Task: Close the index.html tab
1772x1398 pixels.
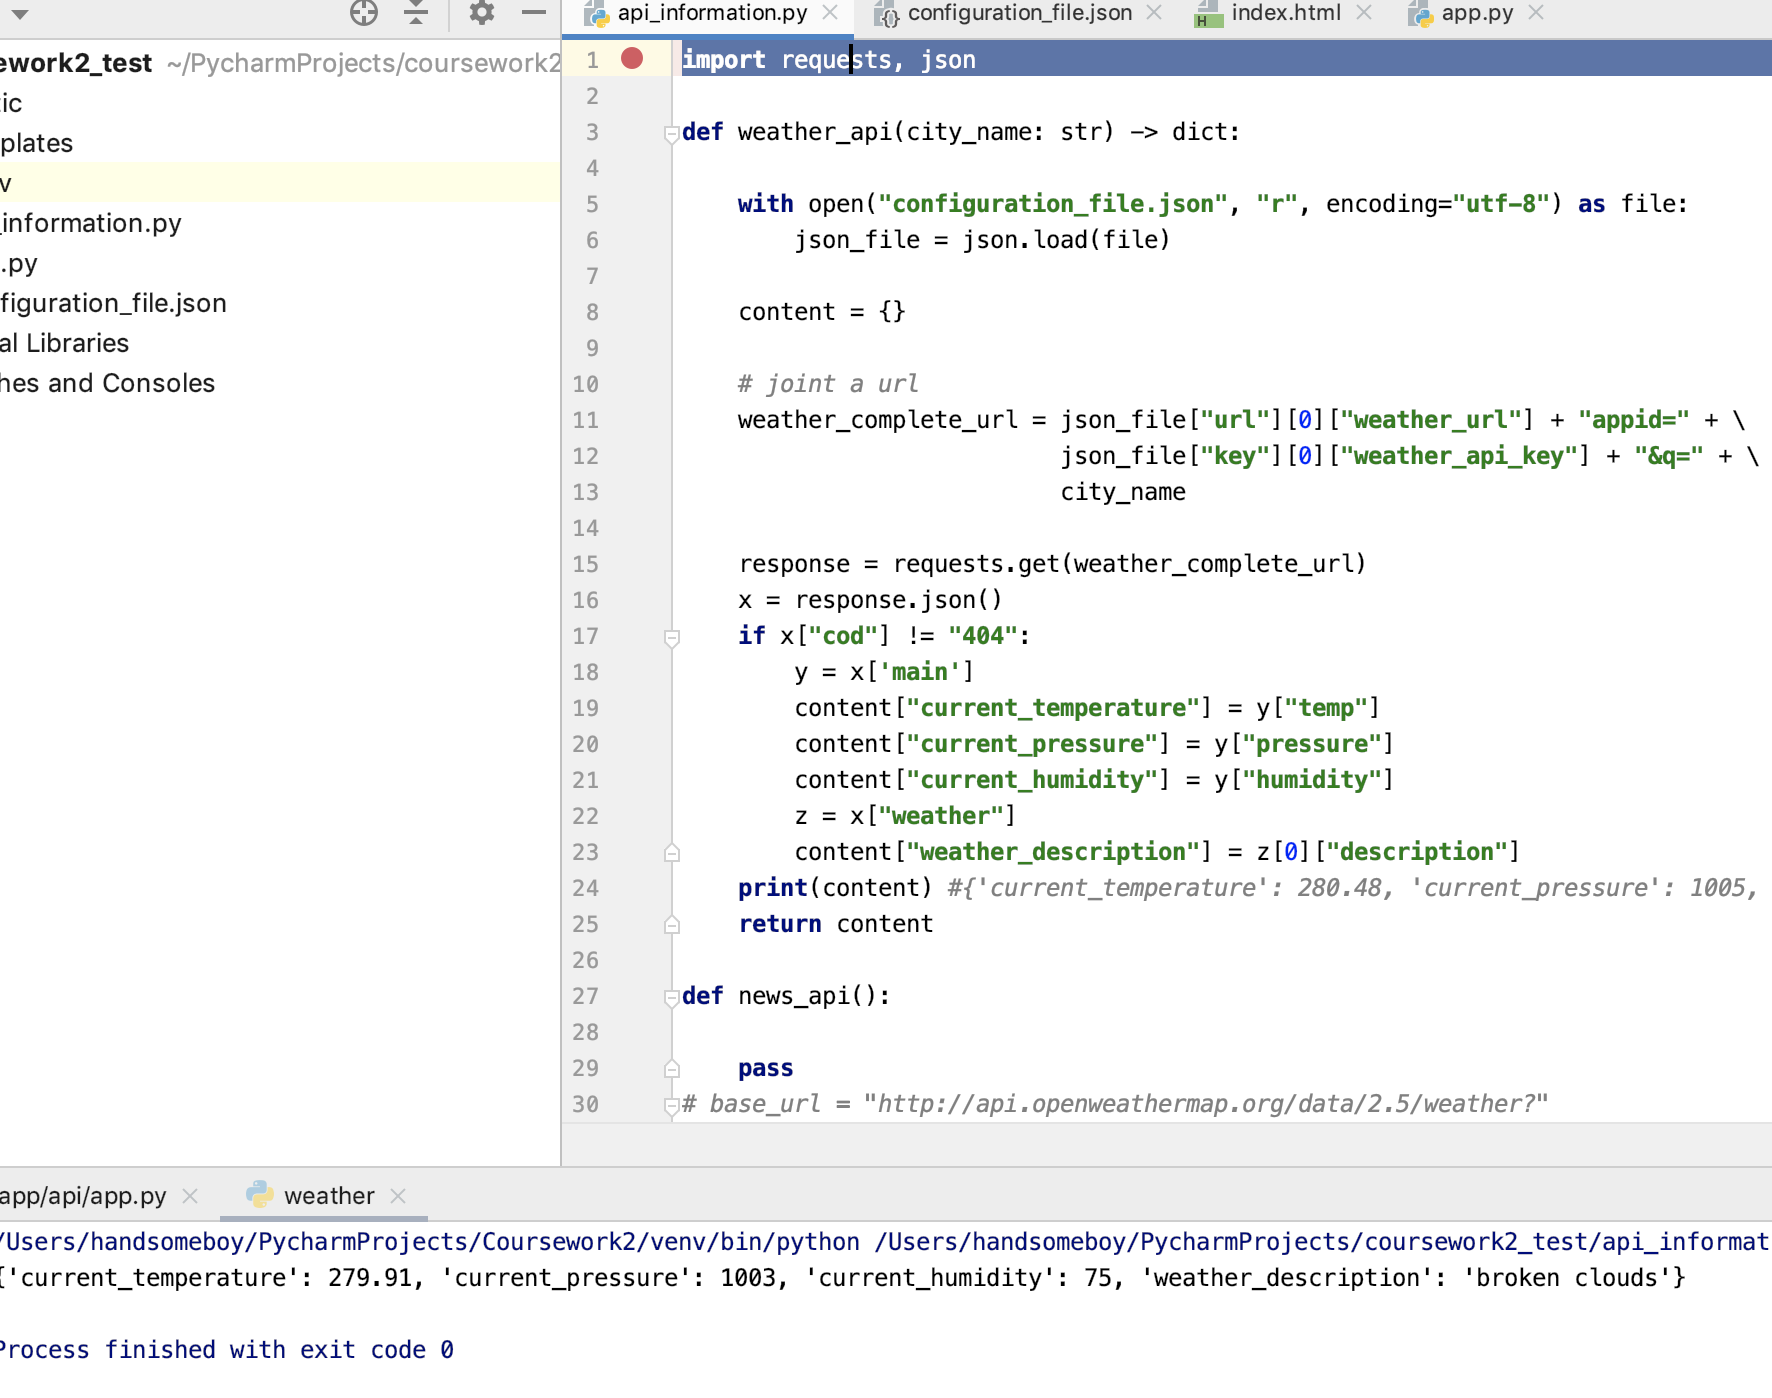Action: [1364, 13]
